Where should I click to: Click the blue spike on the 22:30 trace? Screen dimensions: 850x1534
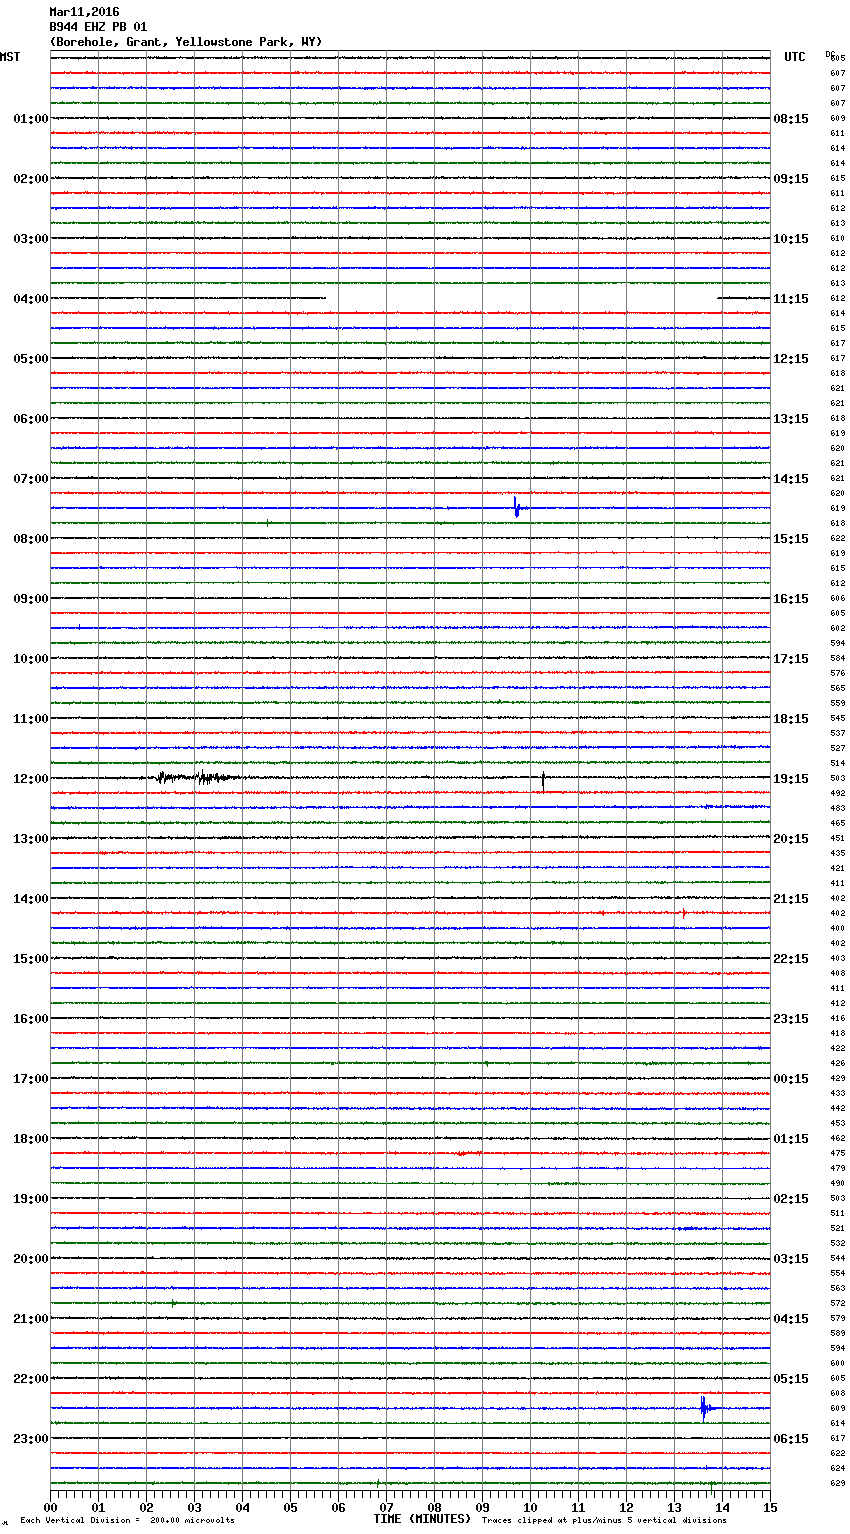(705, 1409)
